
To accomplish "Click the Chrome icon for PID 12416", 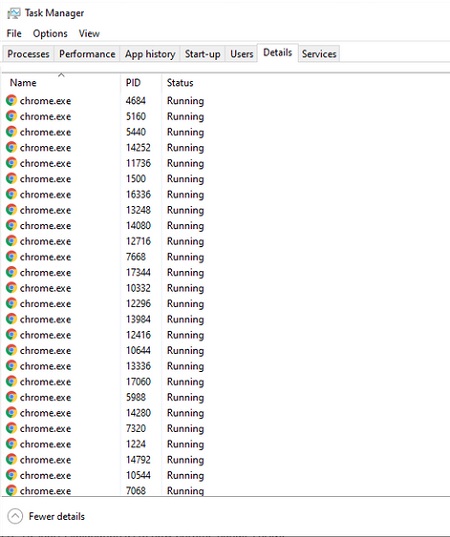I will point(11,335).
